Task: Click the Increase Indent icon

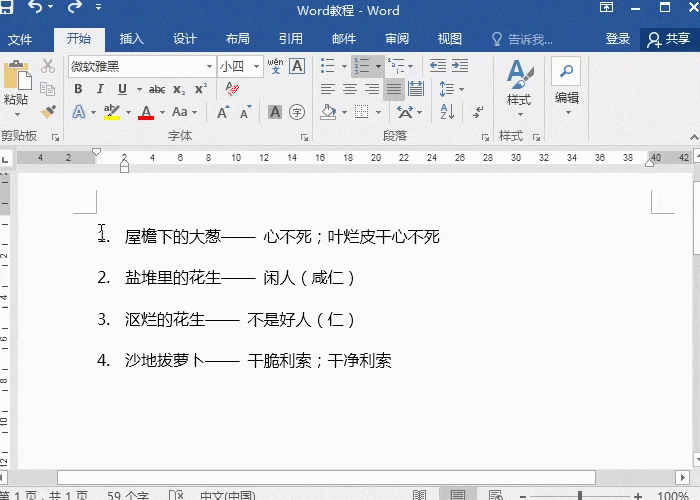Action: click(x=460, y=66)
